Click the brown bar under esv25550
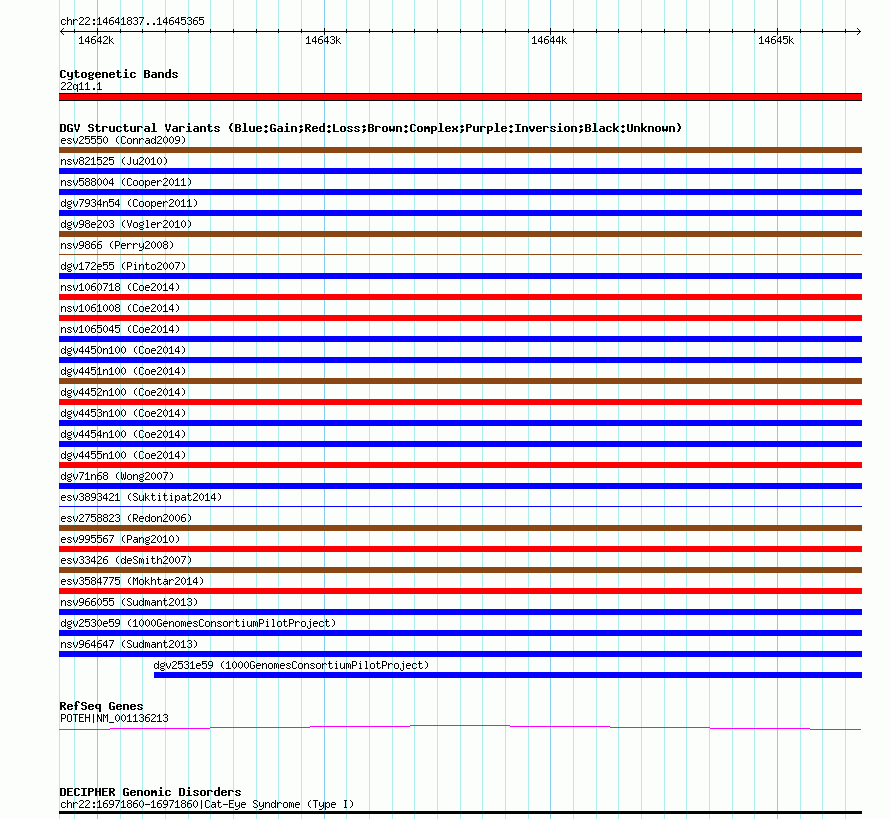890x819 pixels. click(460, 150)
